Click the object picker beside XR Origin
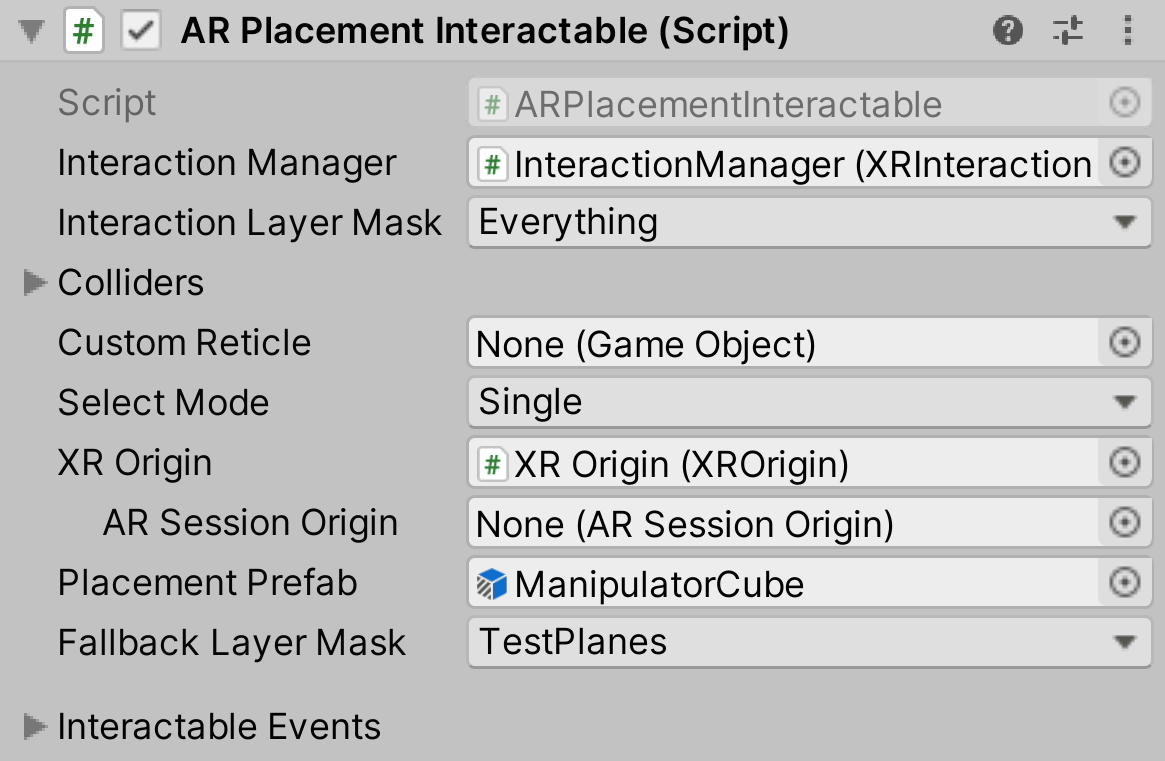The width and height of the screenshot is (1165, 761). click(x=1126, y=462)
